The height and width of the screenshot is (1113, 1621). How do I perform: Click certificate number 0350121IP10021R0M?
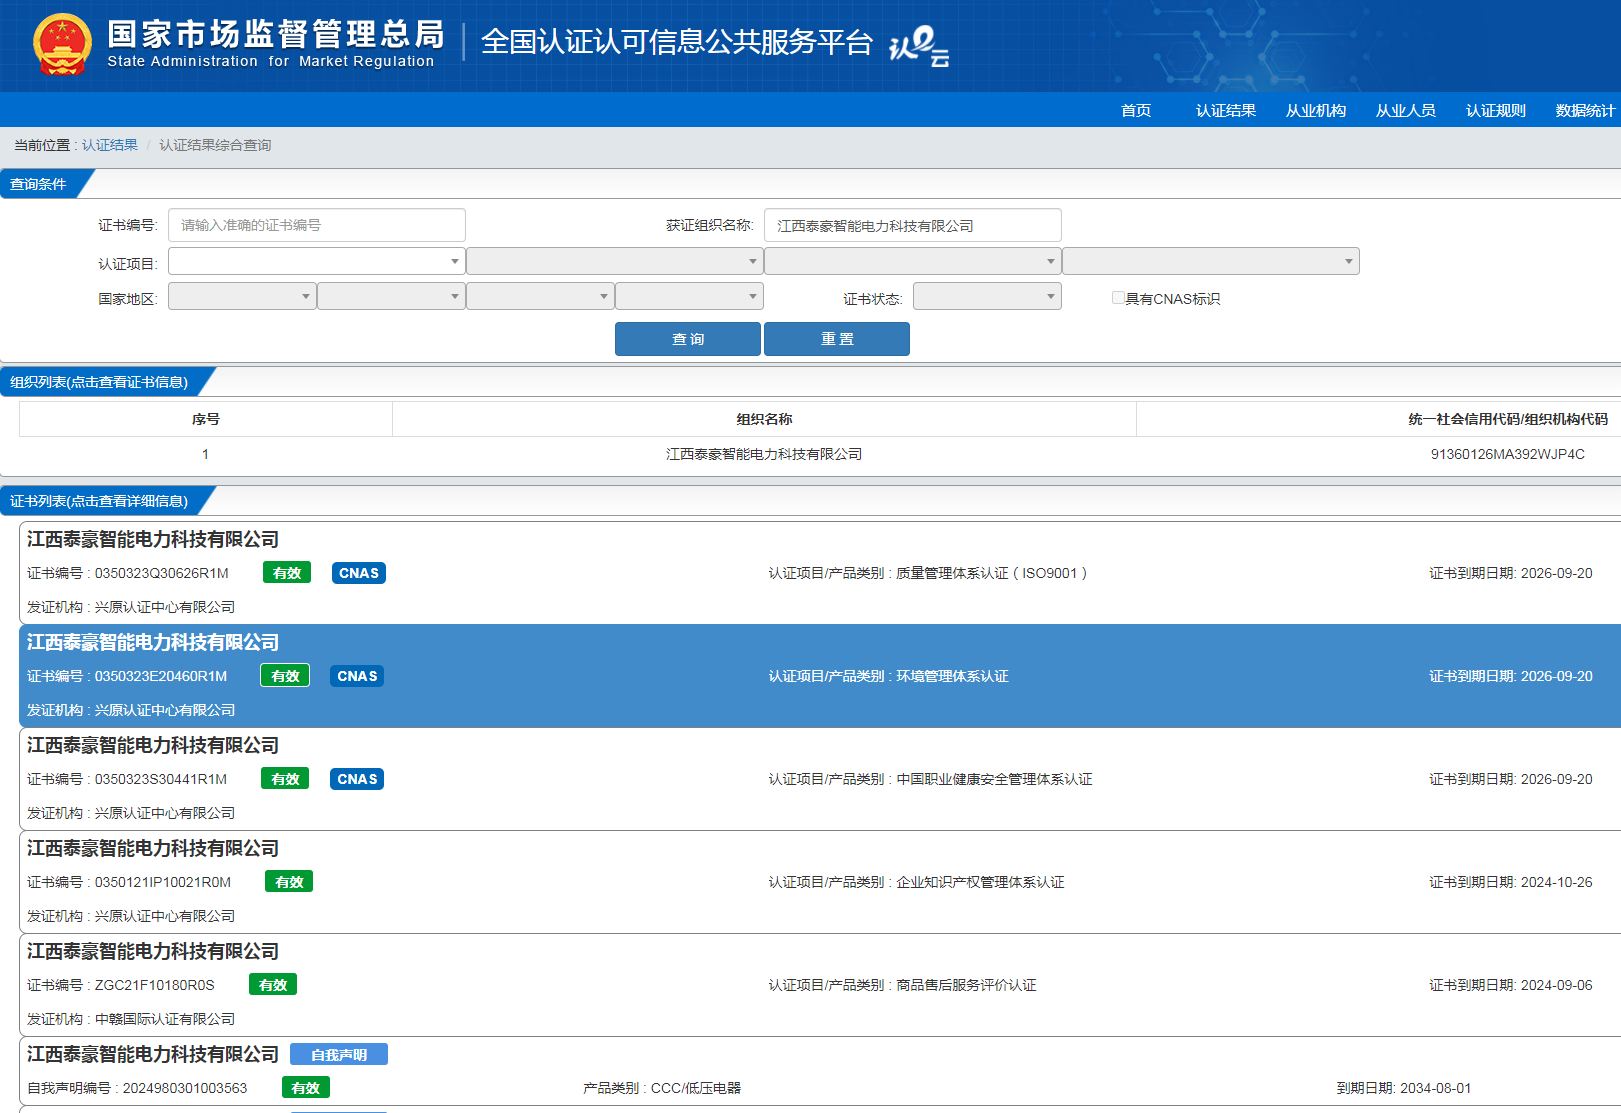click(163, 882)
